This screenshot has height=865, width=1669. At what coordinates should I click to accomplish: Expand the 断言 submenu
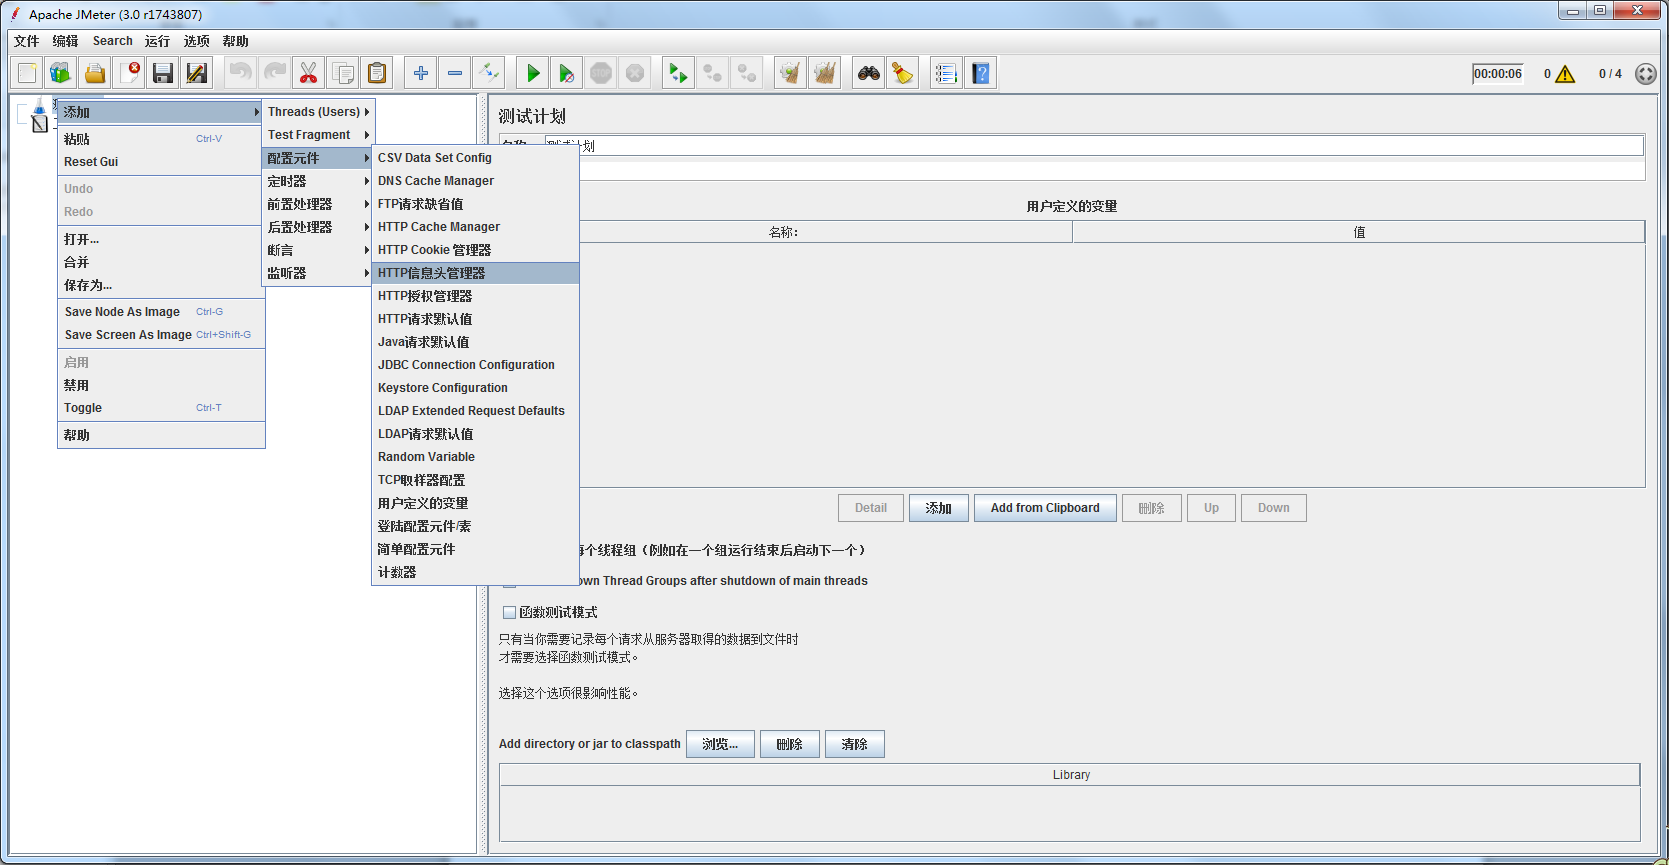point(318,250)
